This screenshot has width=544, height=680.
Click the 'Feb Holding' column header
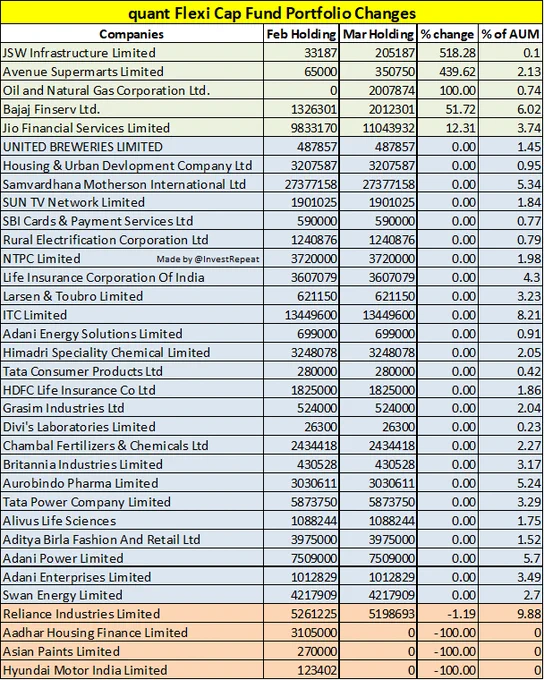(x=301, y=34)
